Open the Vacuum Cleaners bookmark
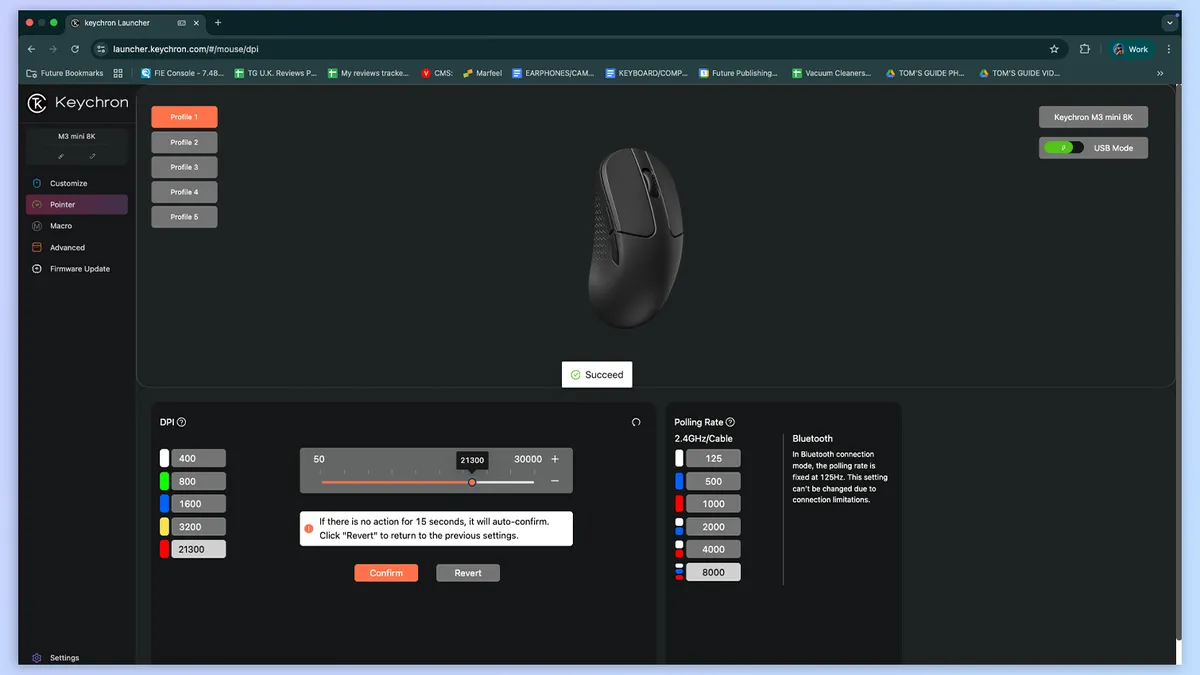The height and width of the screenshot is (675, 1200). click(x=831, y=73)
